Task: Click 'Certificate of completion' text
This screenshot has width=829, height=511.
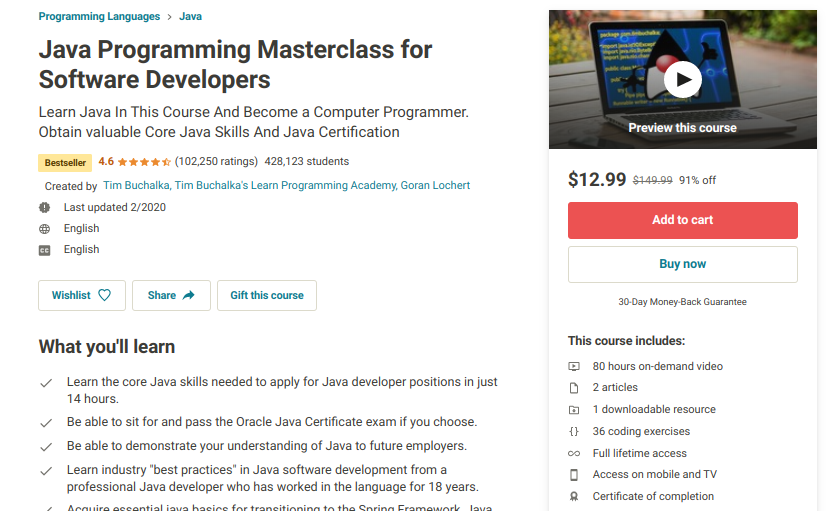Action: tap(653, 496)
